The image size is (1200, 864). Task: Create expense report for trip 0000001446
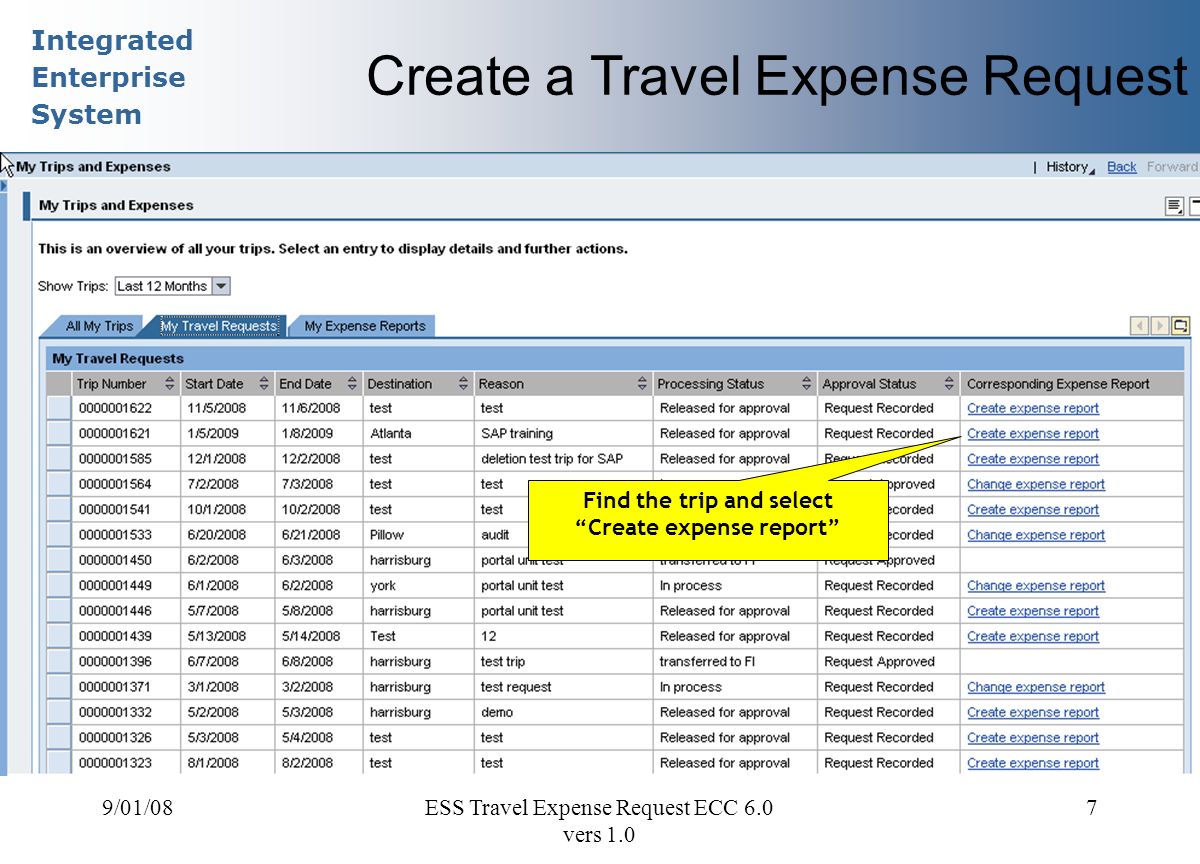pyautogui.click(x=1033, y=611)
